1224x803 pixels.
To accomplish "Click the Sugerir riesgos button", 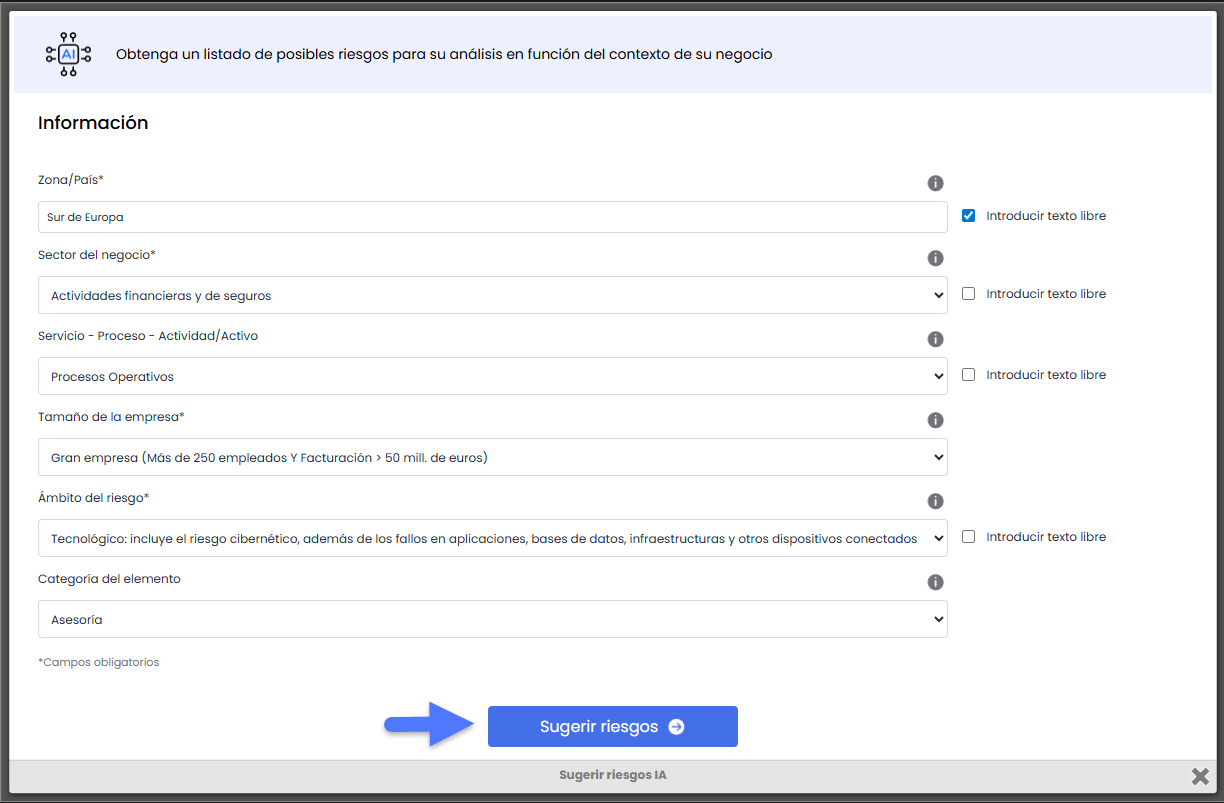I will [612, 727].
